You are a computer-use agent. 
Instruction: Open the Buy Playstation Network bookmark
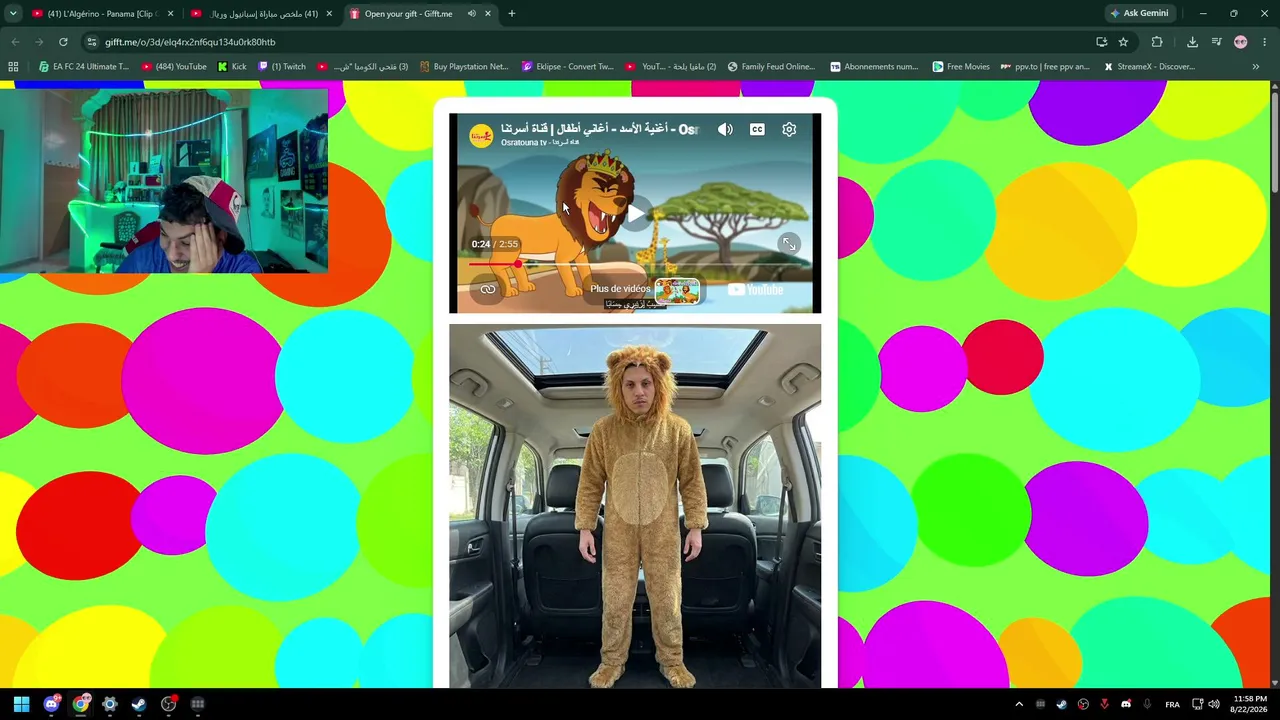(464, 67)
